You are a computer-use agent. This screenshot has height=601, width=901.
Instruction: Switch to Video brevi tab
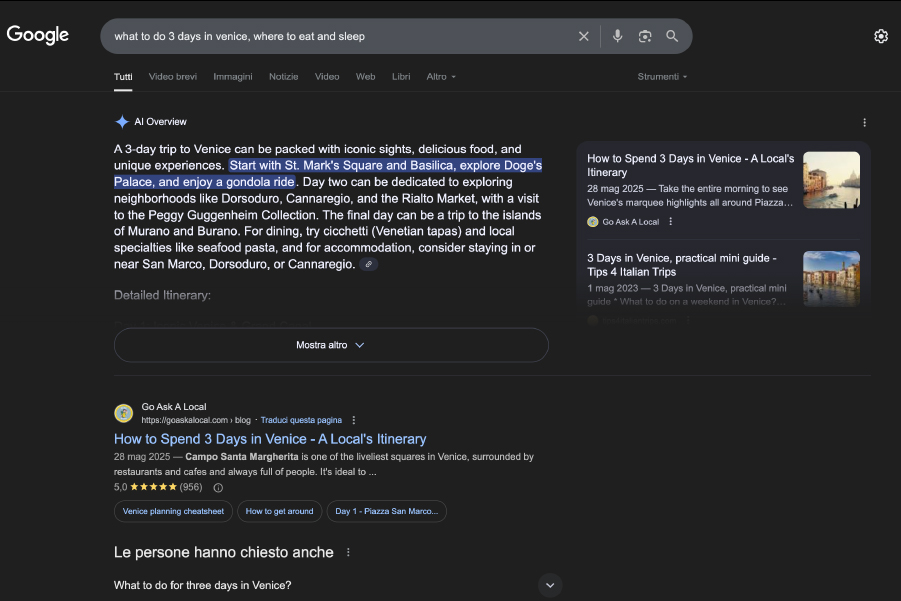173,76
